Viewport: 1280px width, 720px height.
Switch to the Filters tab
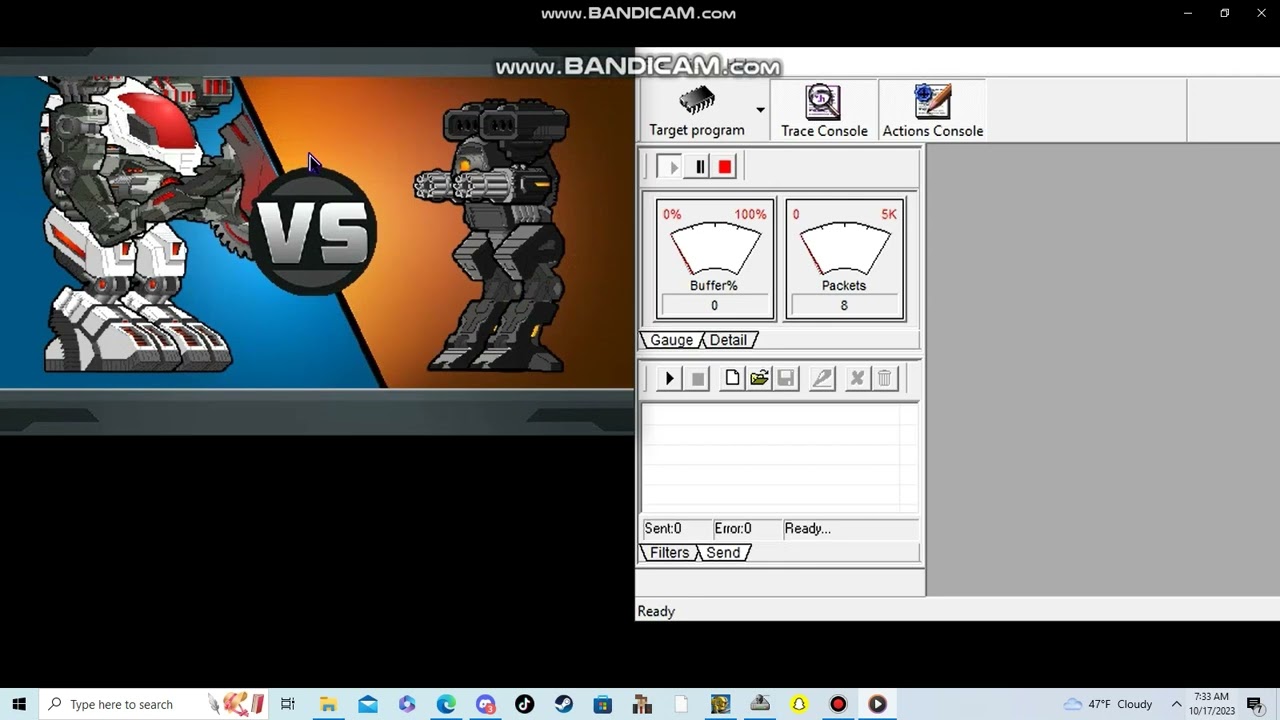point(669,553)
